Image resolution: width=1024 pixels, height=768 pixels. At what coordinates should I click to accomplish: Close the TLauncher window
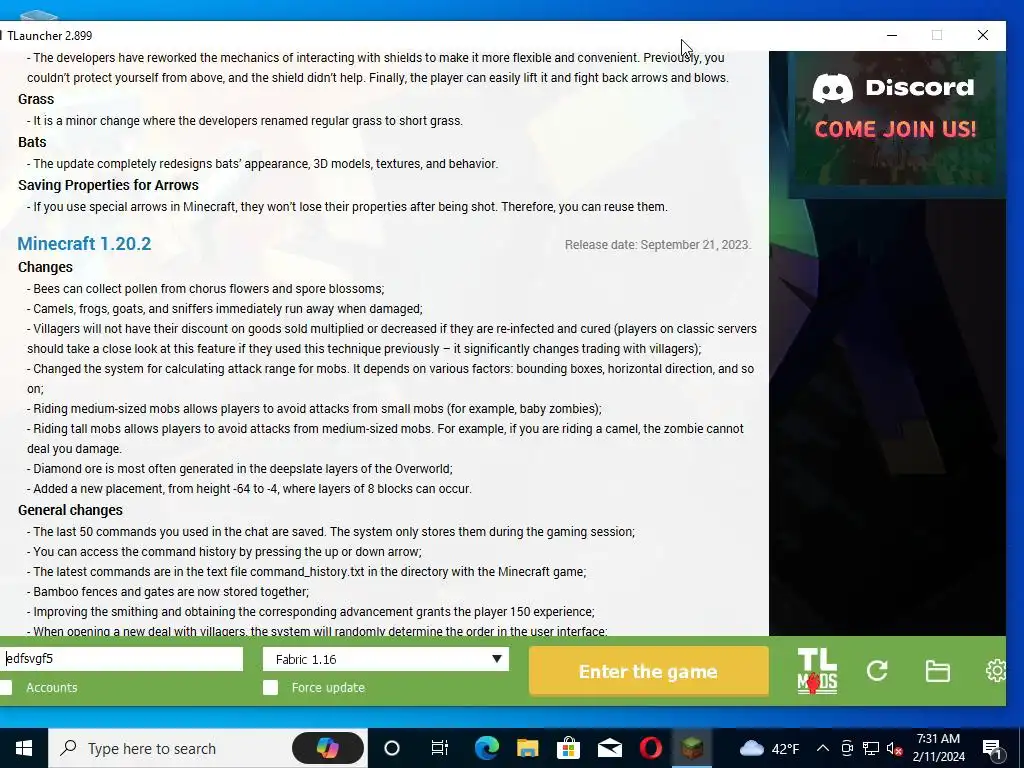click(x=983, y=35)
